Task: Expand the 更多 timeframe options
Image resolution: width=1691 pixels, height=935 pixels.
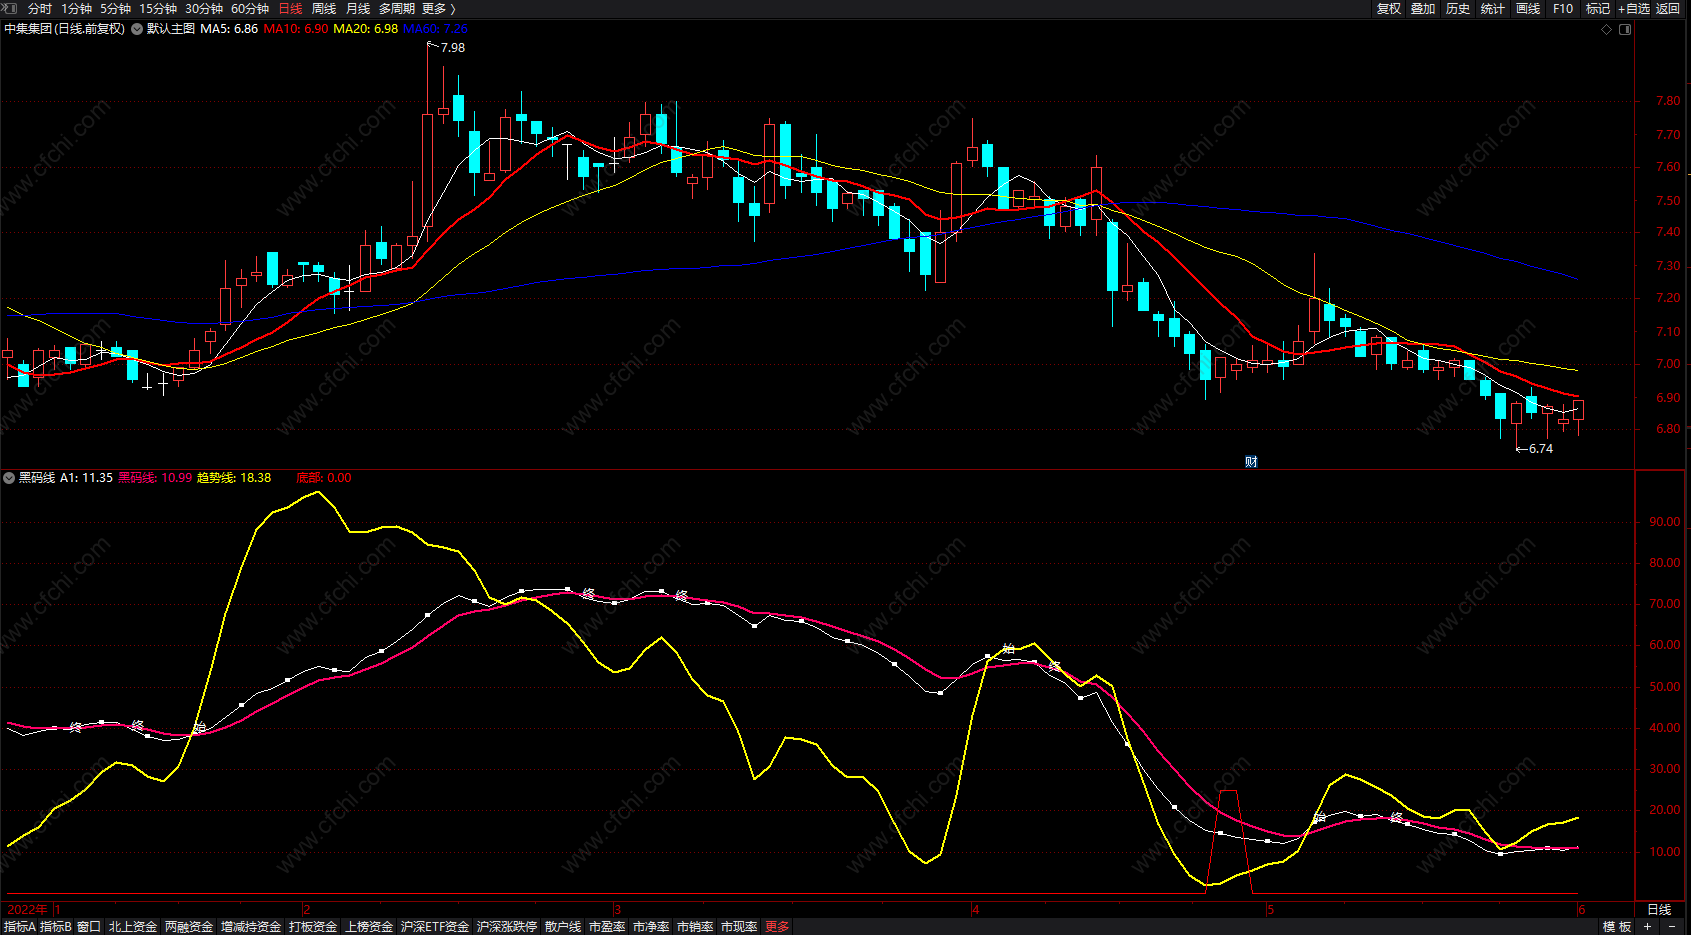Action: pyautogui.click(x=438, y=8)
